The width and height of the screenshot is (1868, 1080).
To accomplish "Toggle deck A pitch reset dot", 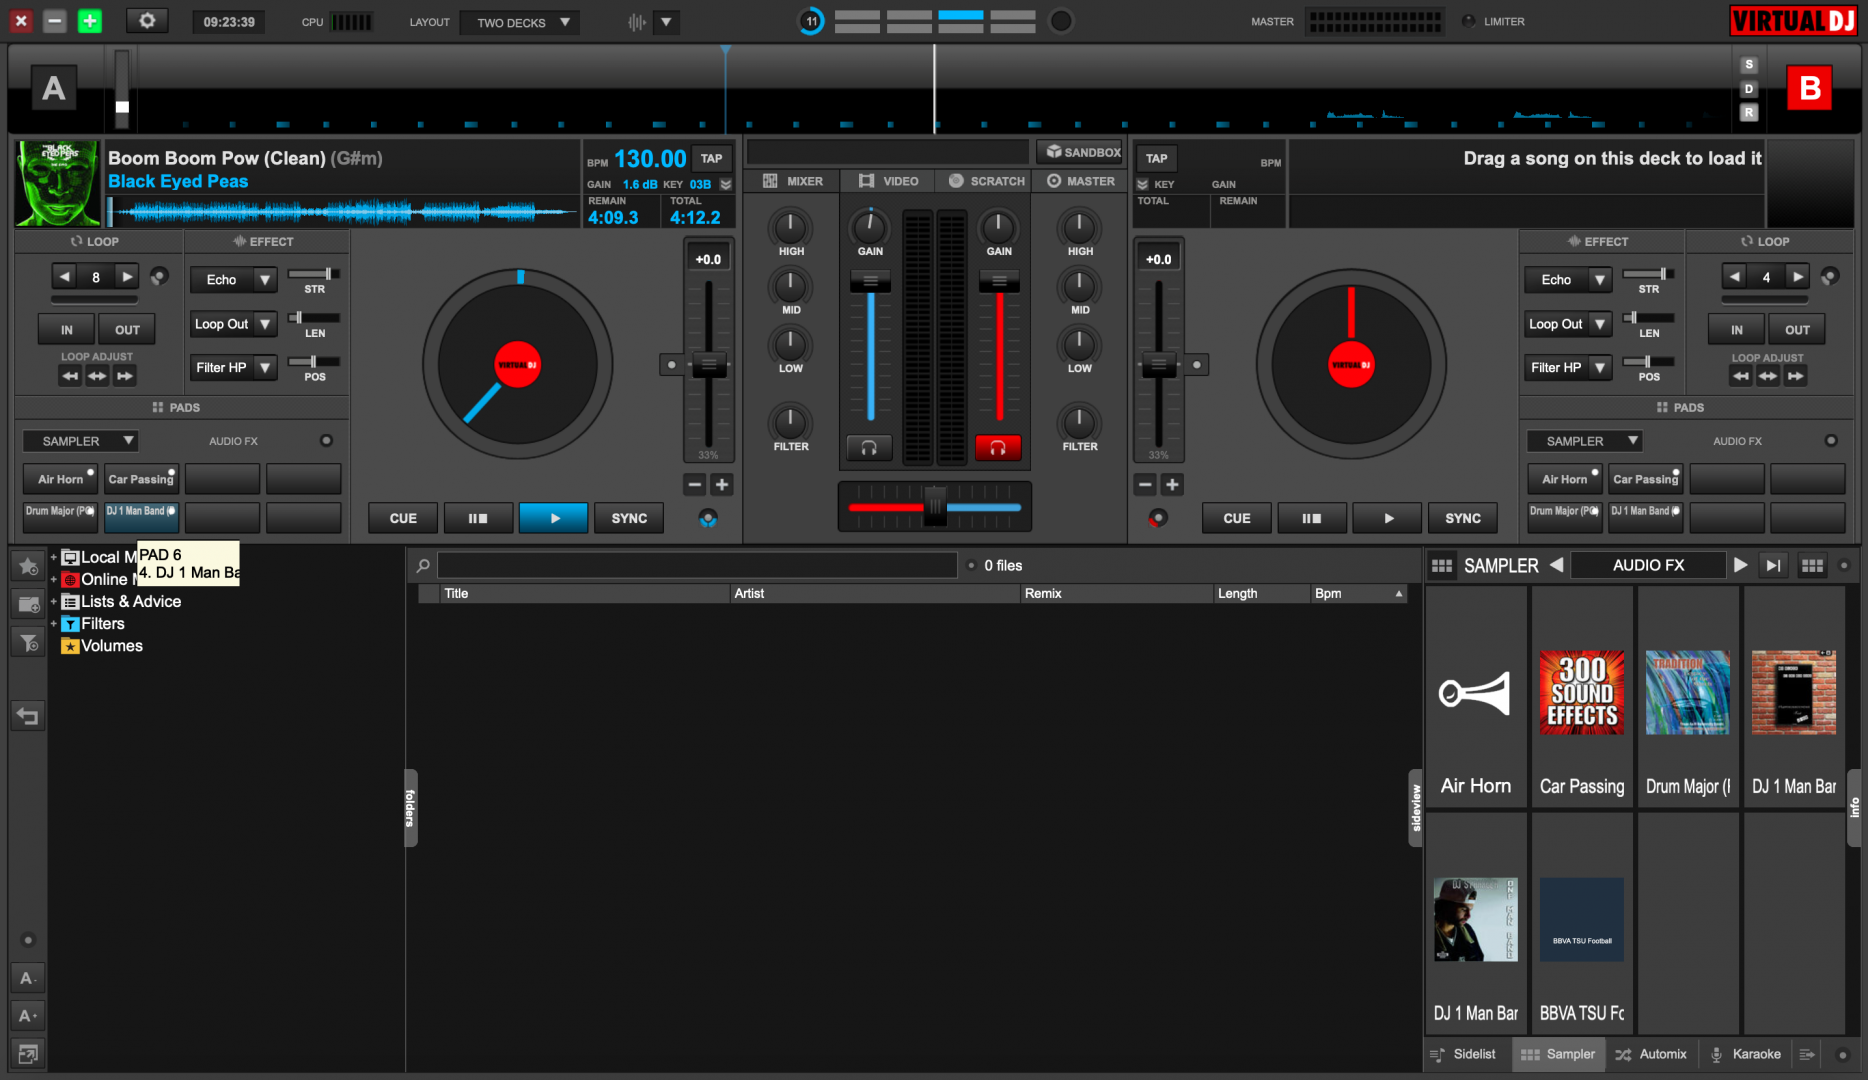I will [671, 365].
